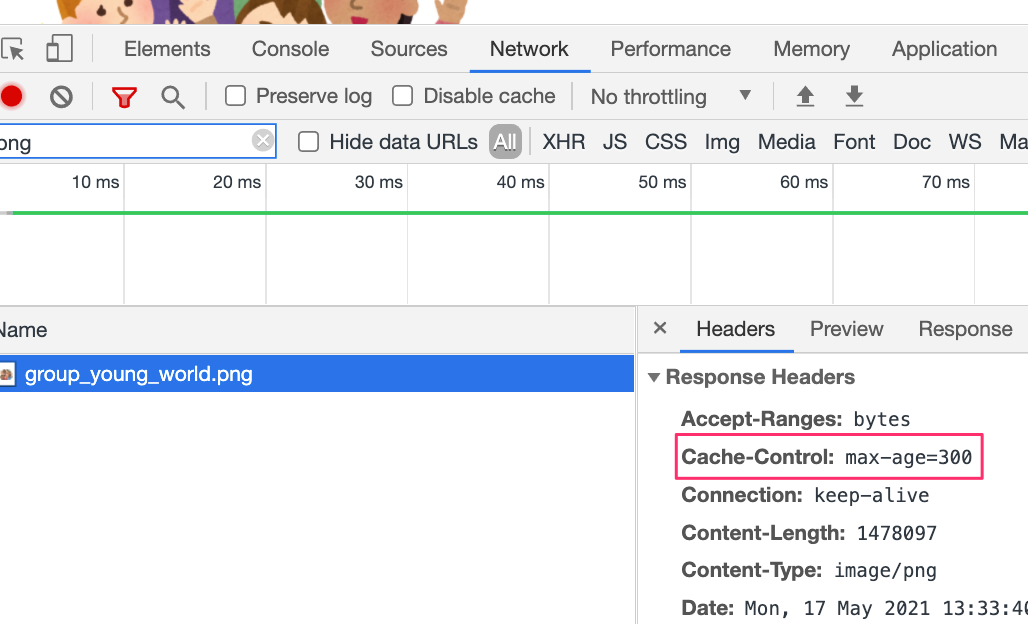Filter requests by Img type
1028x624 pixels.
[722, 142]
